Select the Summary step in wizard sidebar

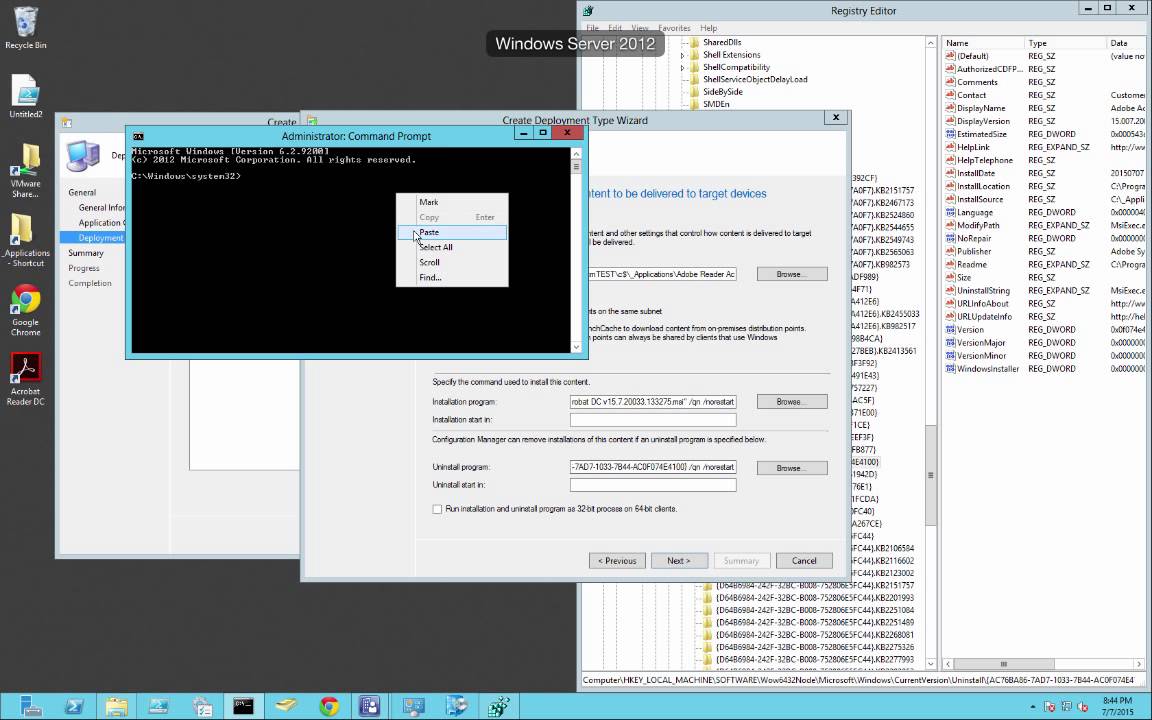86,253
